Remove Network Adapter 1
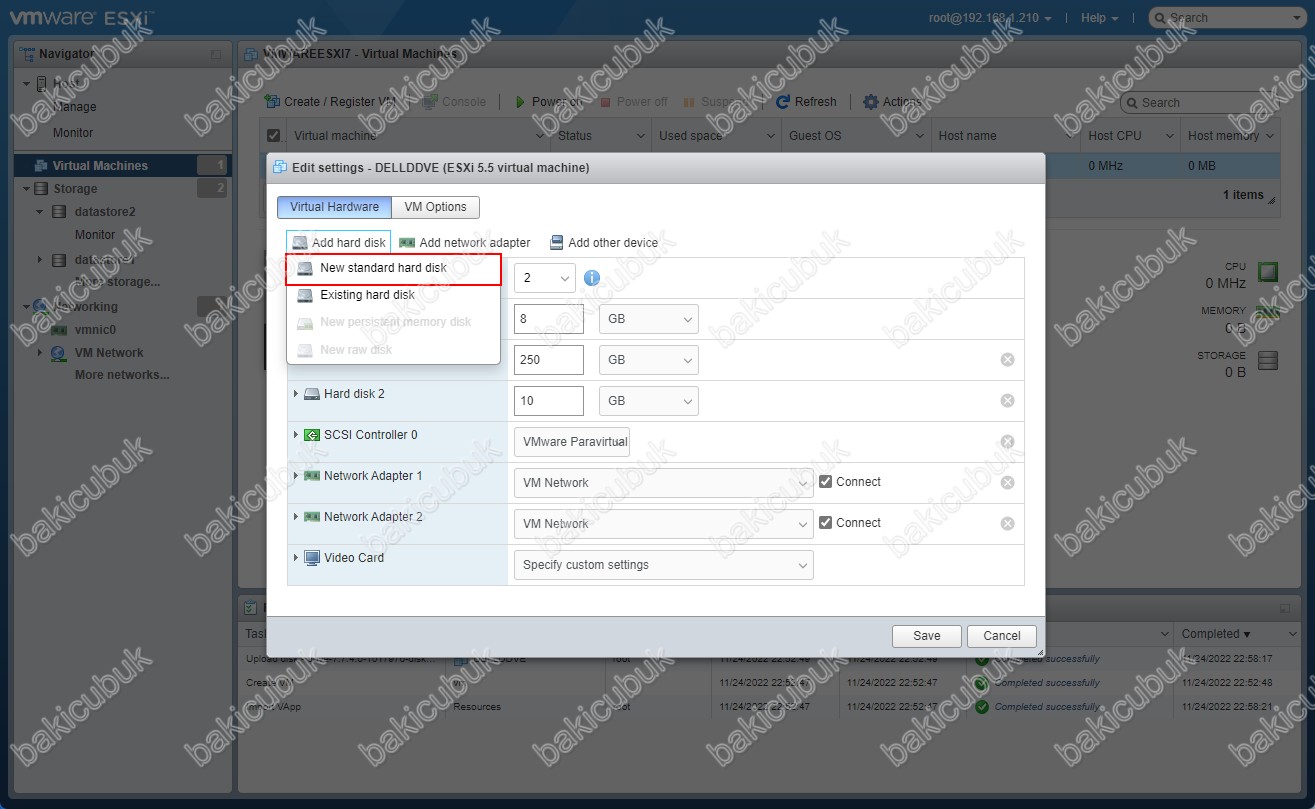Image resolution: width=1315 pixels, height=809 pixels. coord(1007,483)
